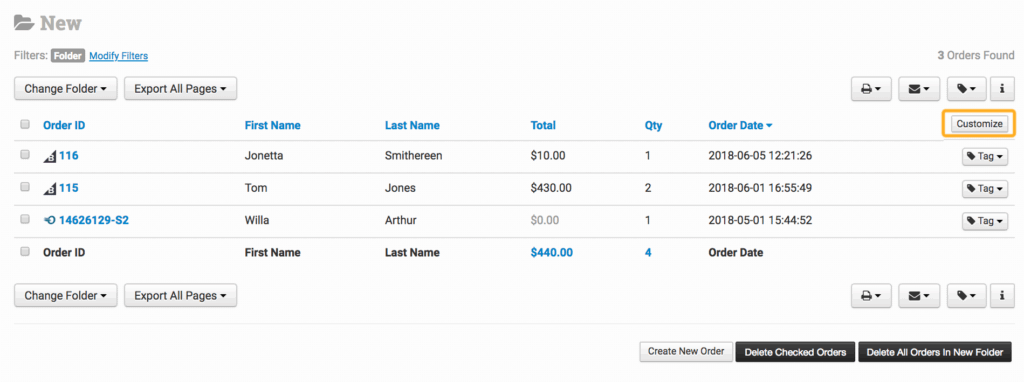The width and height of the screenshot is (1024, 382).
Task: Open the bottom tag icon dropdown
Action: click(x=966, y=296)
